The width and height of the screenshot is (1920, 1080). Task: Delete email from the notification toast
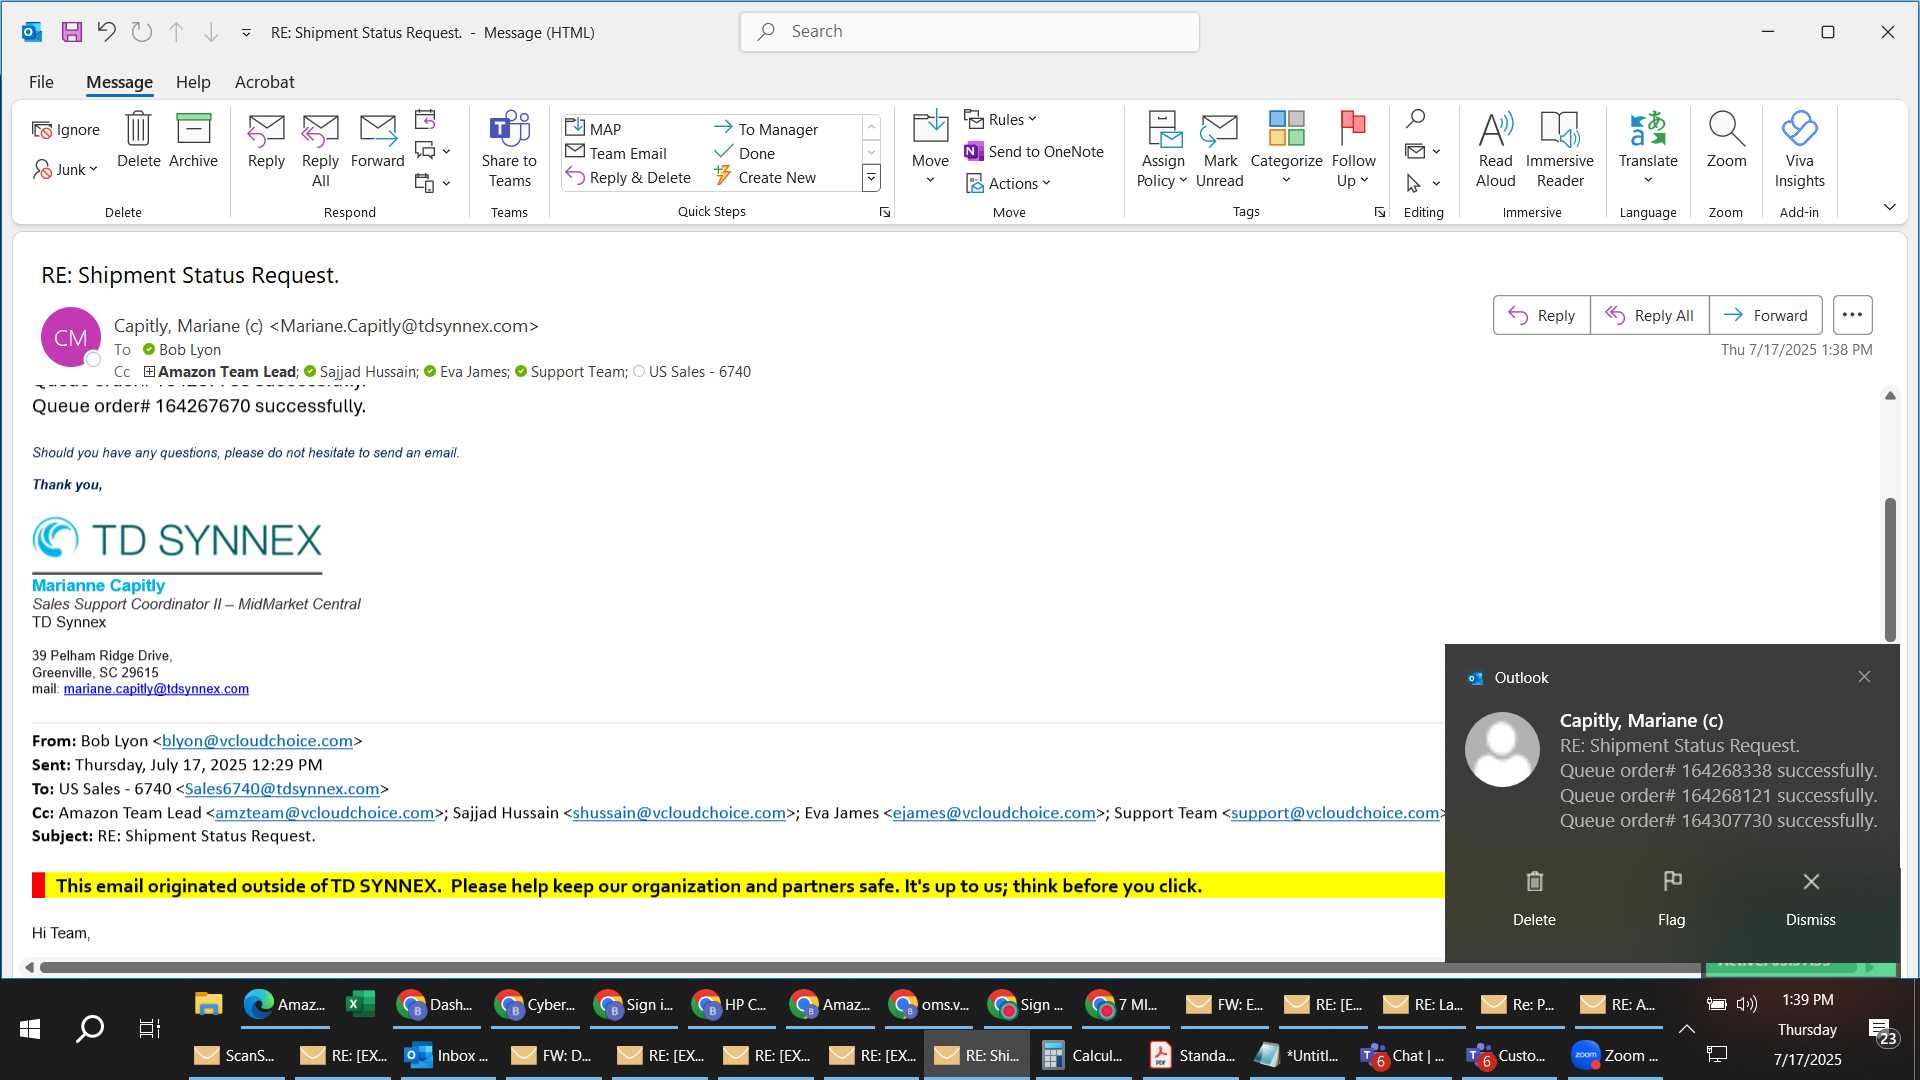click(x=1534, y=897)
